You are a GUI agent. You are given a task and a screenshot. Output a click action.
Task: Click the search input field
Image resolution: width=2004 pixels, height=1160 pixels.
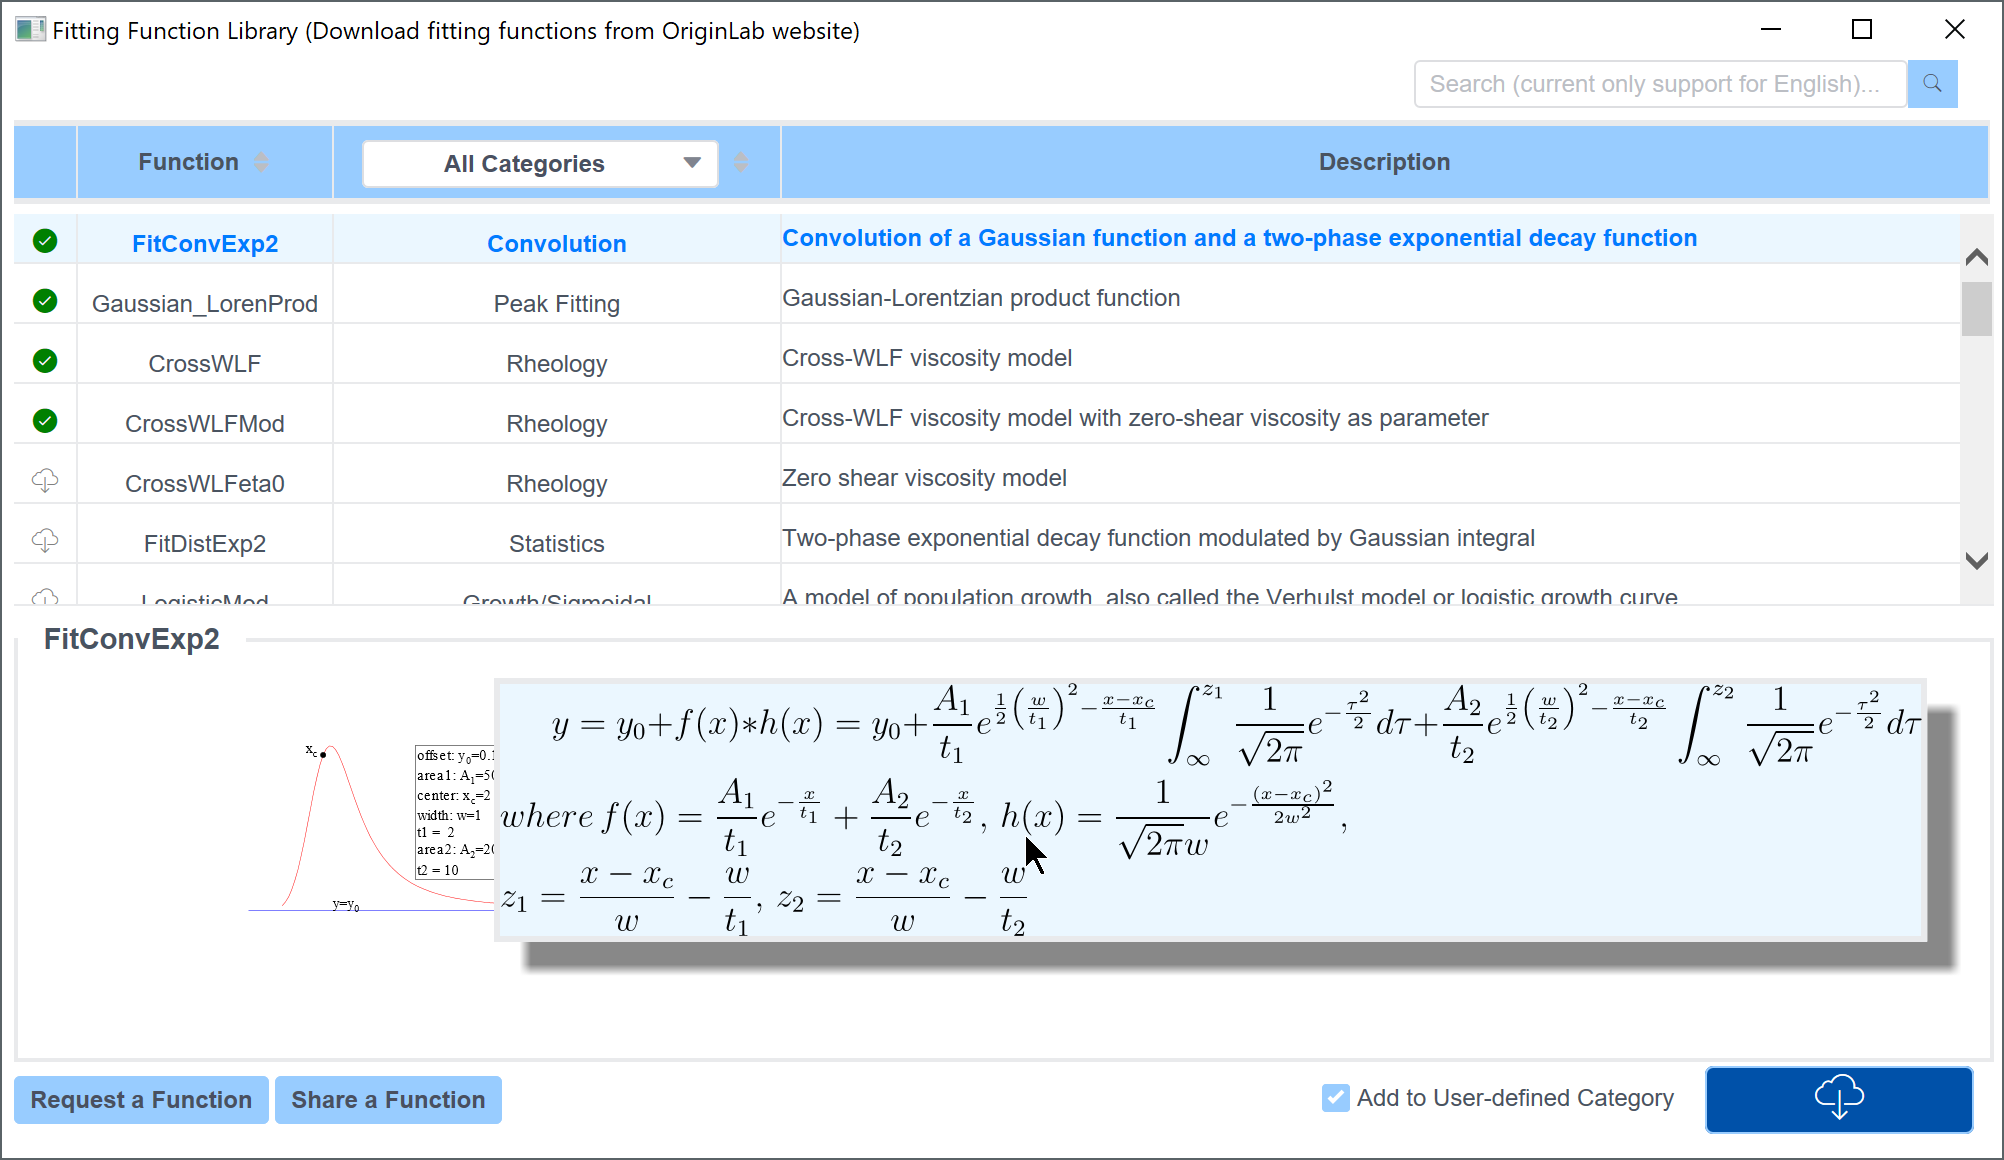1660,84
